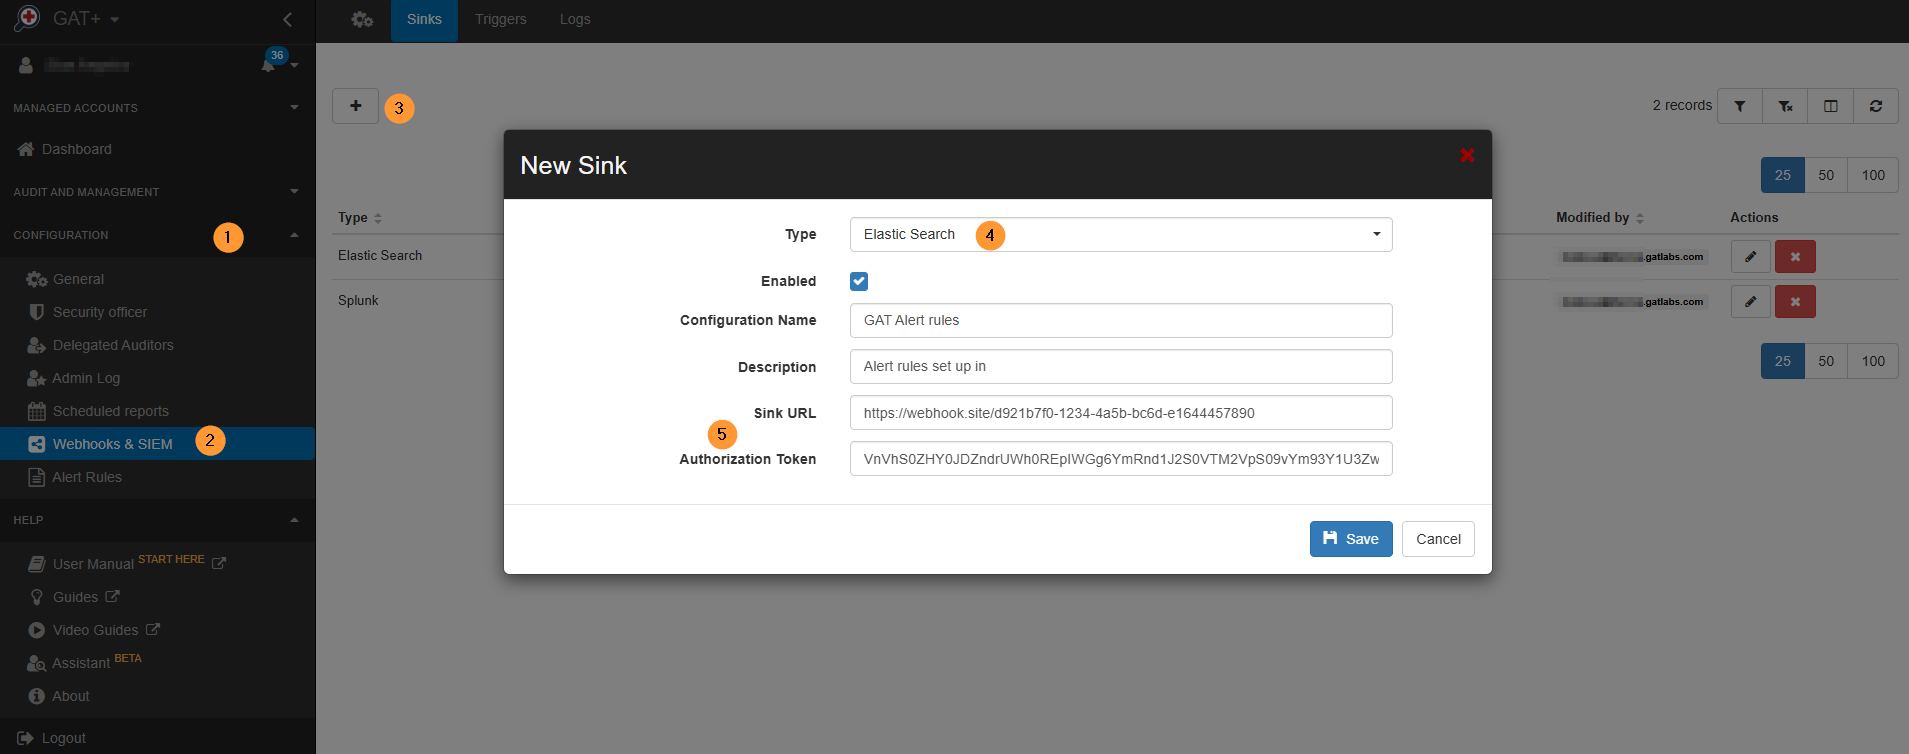The image size is (1909, 754).
Task: Click the settings gears icon in top bar
Action: tap(362, 19)
